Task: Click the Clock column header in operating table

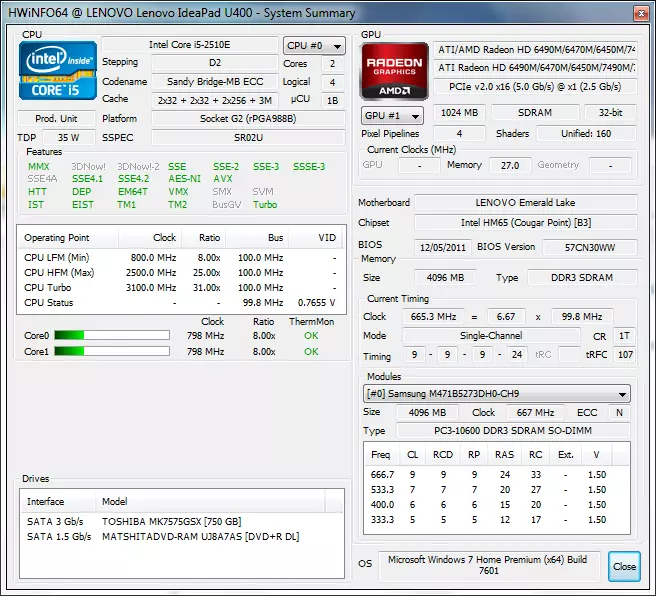Action: [150, 238]
